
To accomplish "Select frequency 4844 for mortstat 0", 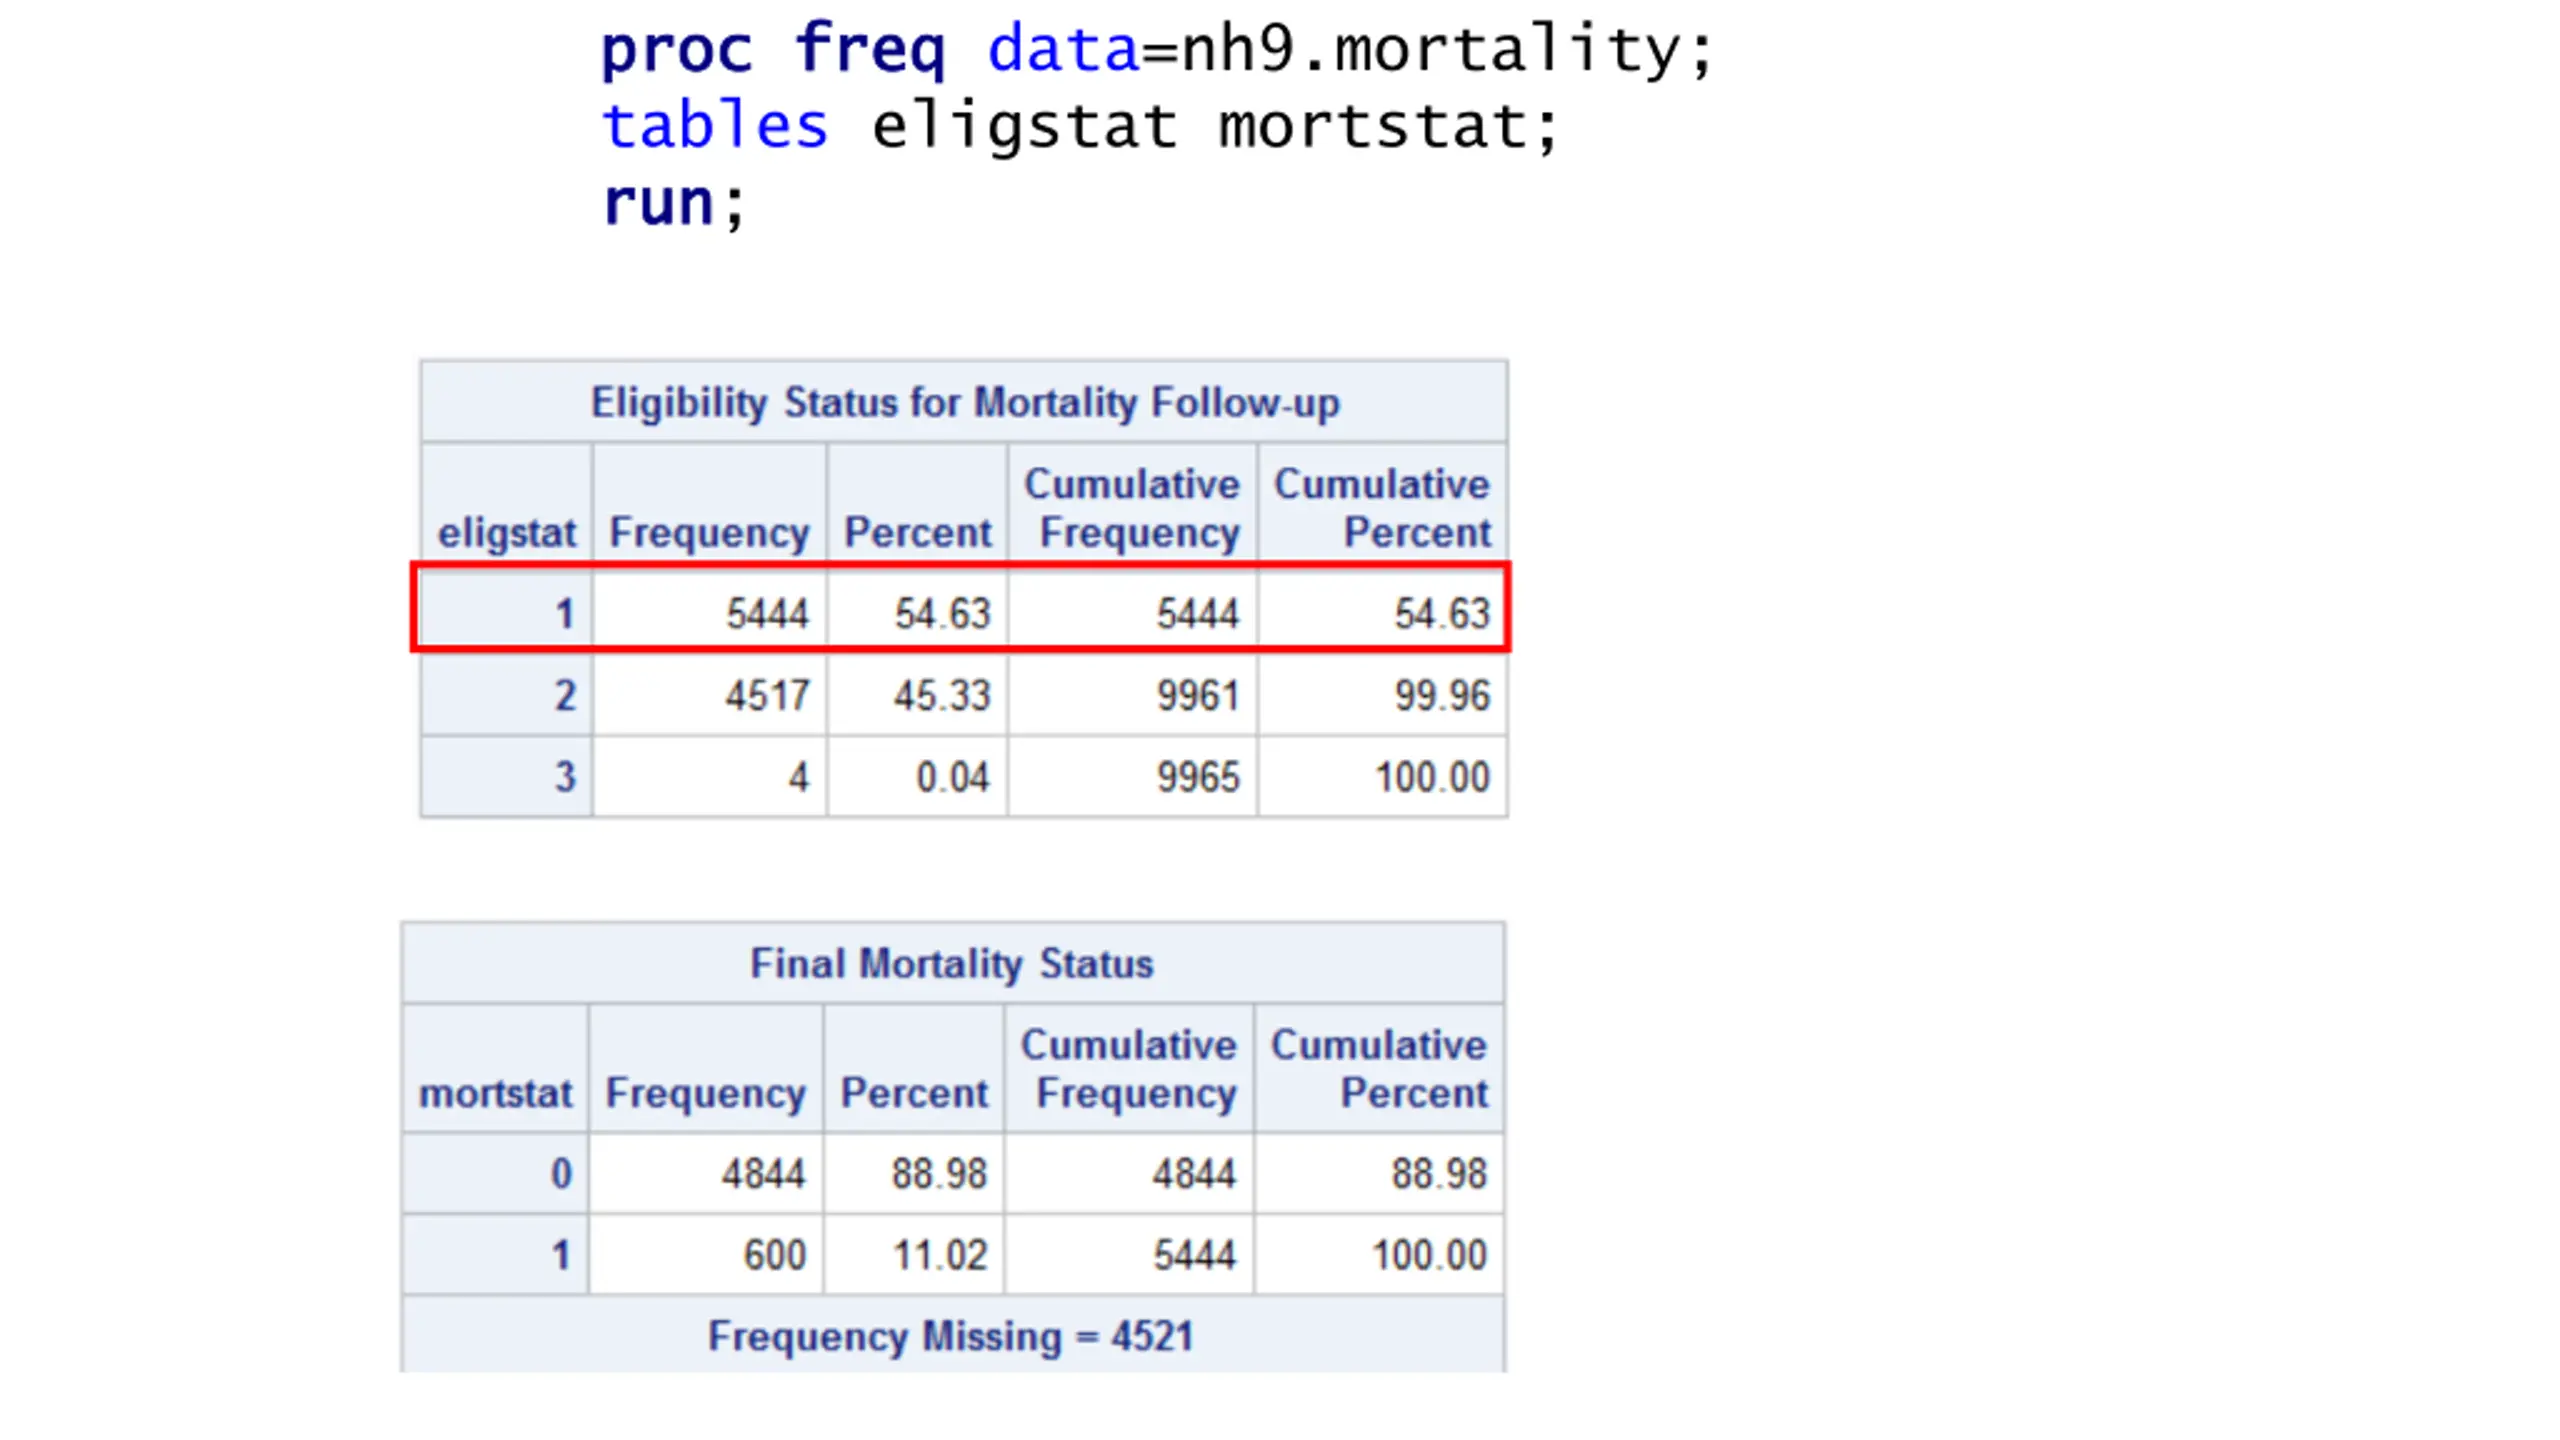I will pos(764,1173).
